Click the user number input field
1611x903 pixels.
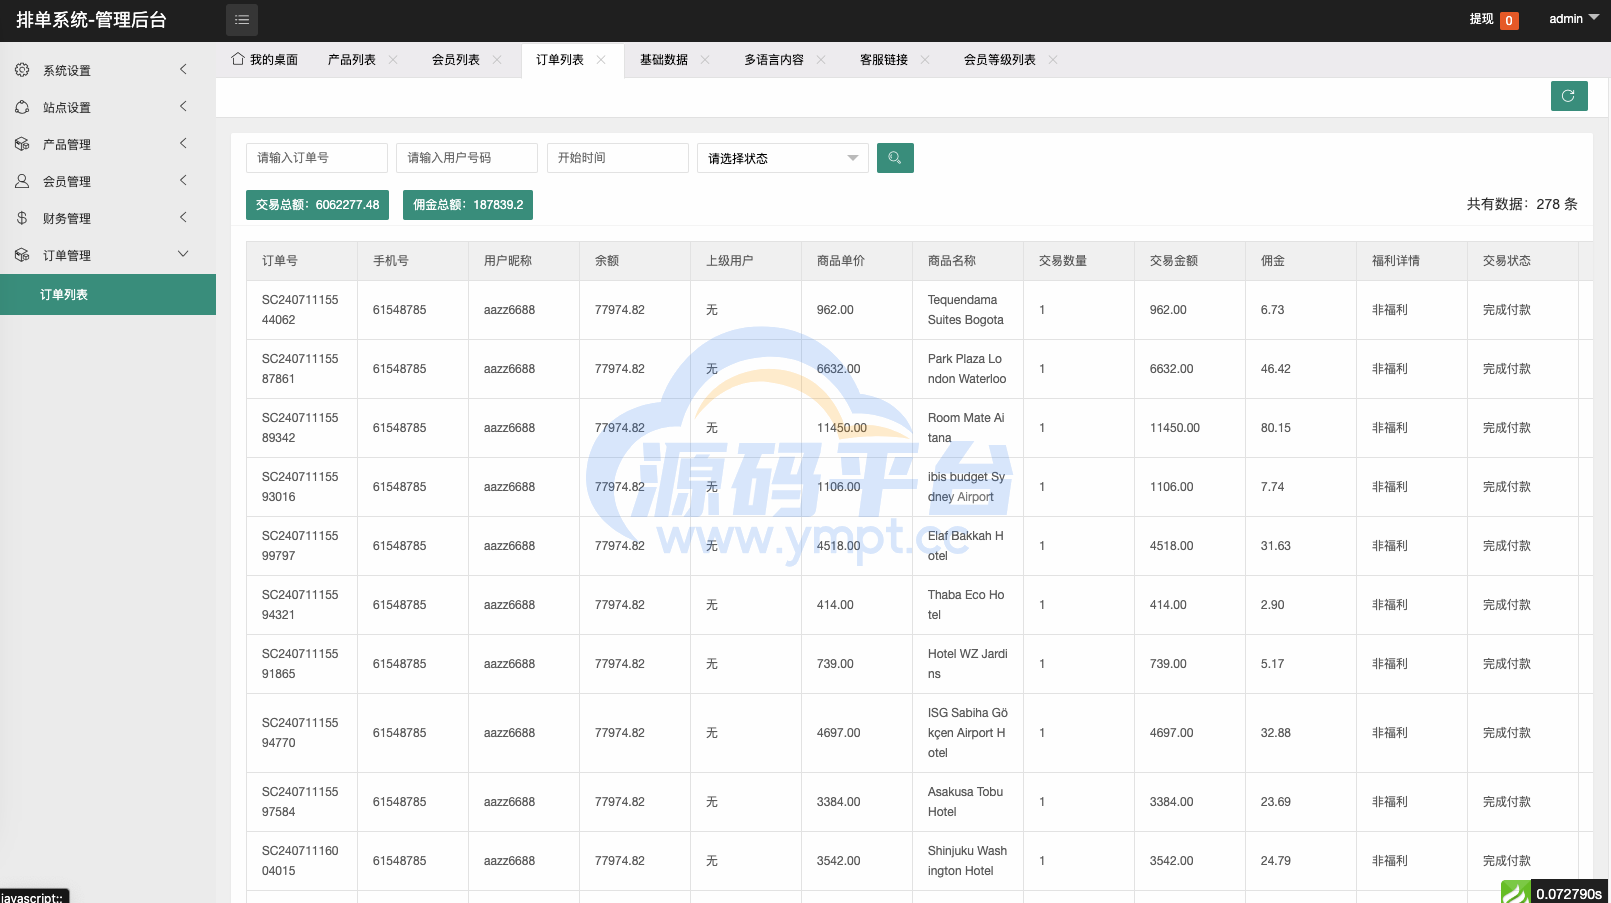point(467,158)
